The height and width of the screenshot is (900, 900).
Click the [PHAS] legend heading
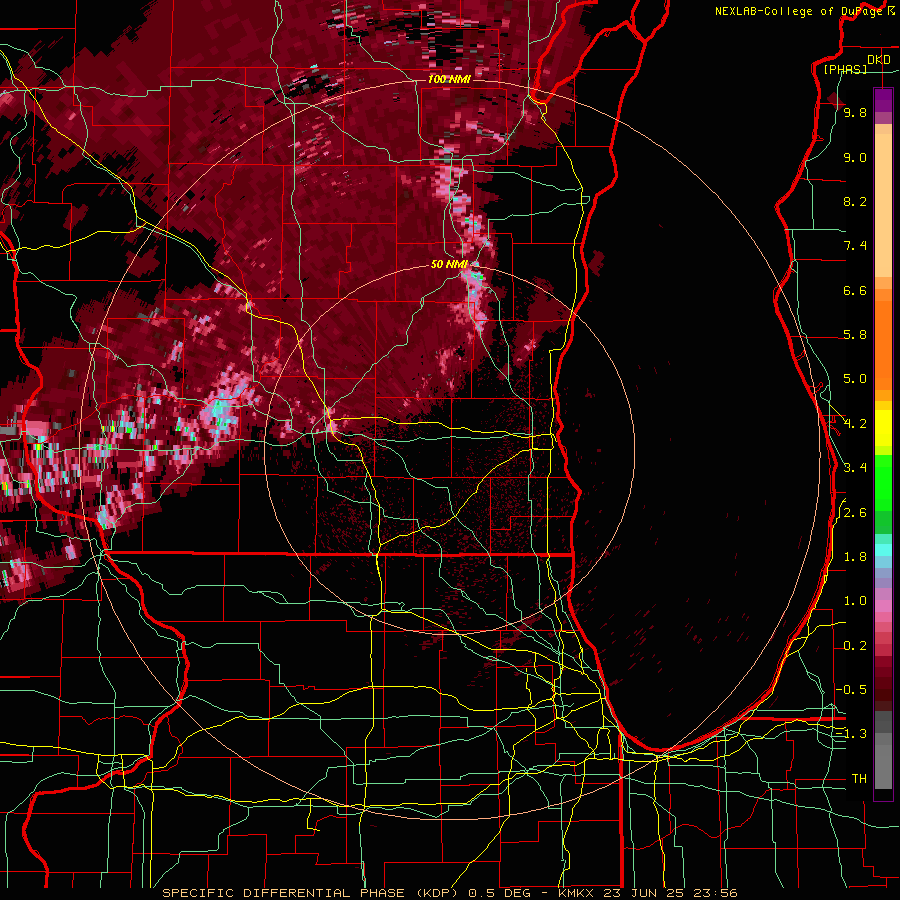coord(845,69)
